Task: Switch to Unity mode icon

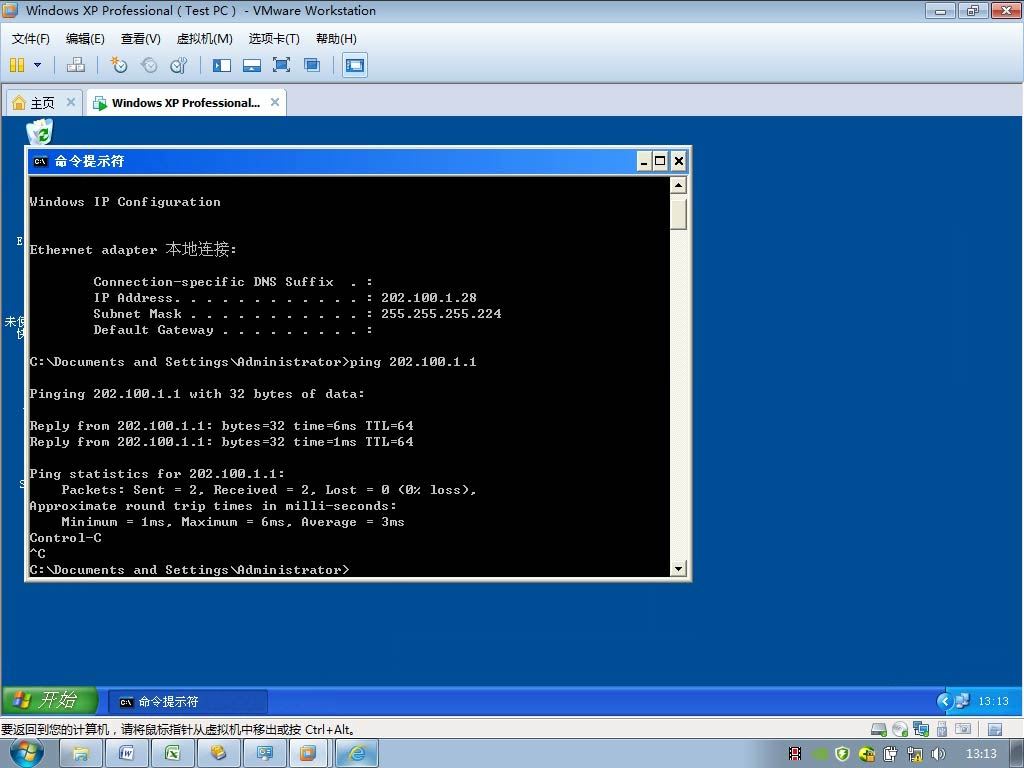Action: pos(312,65)
